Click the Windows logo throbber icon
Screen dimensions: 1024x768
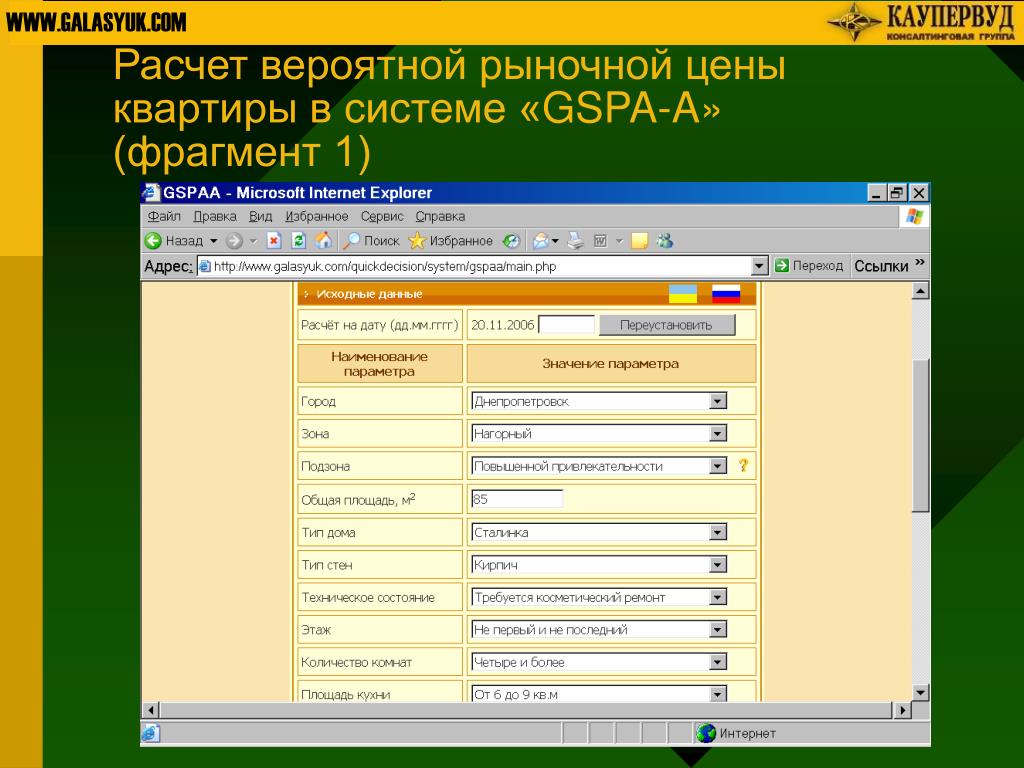coord(914,216)
